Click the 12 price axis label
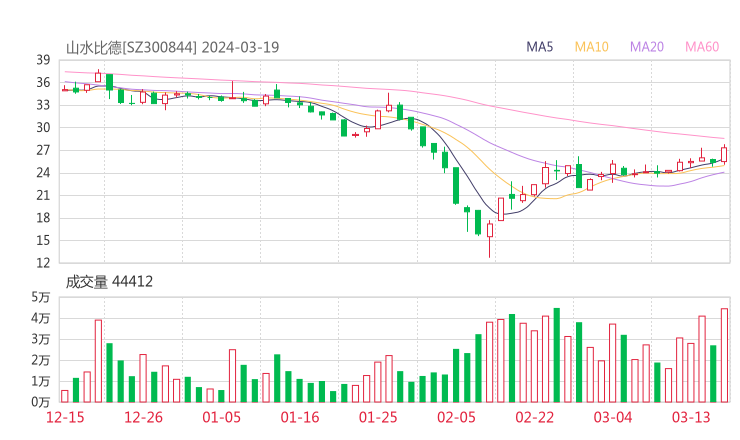Viewport: 740px width, 440px height. click(43, 263)
